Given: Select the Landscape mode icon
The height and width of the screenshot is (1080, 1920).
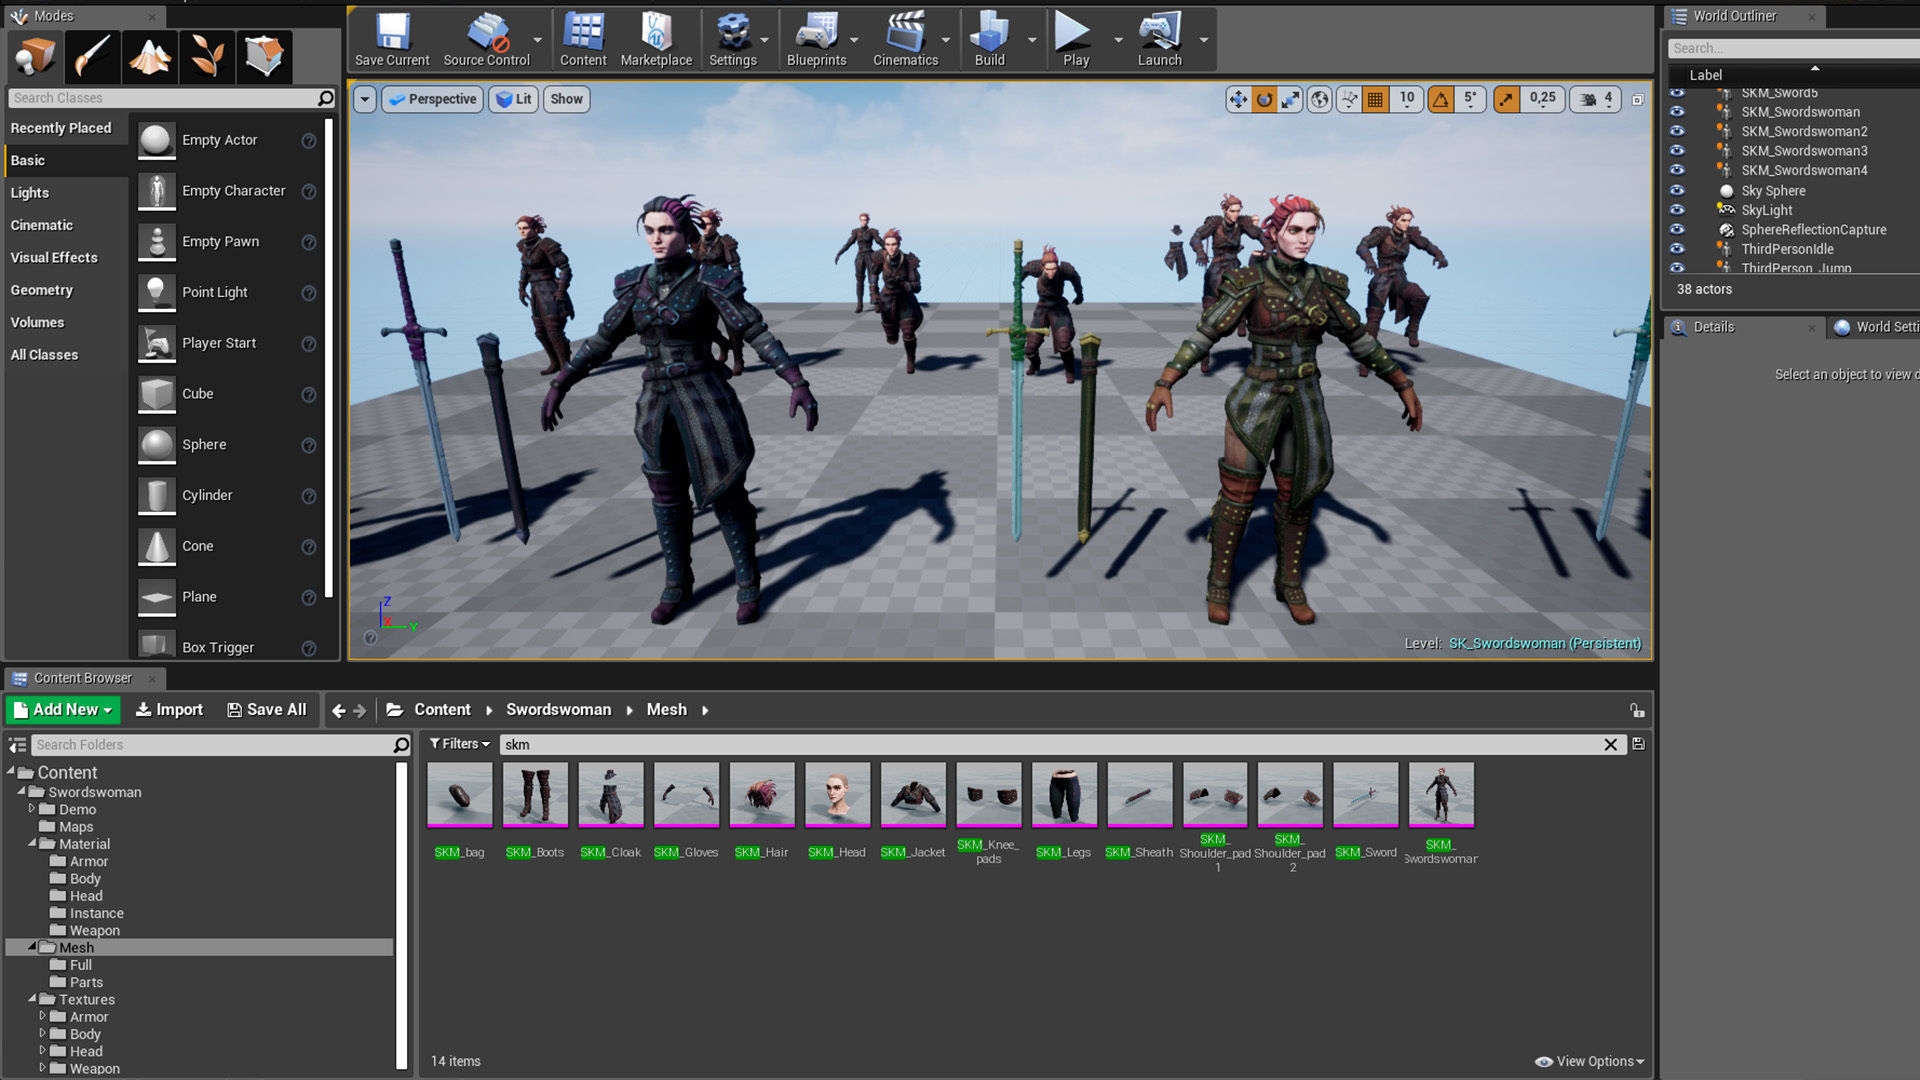Looking at the screenshot, I should pos(149,56).
